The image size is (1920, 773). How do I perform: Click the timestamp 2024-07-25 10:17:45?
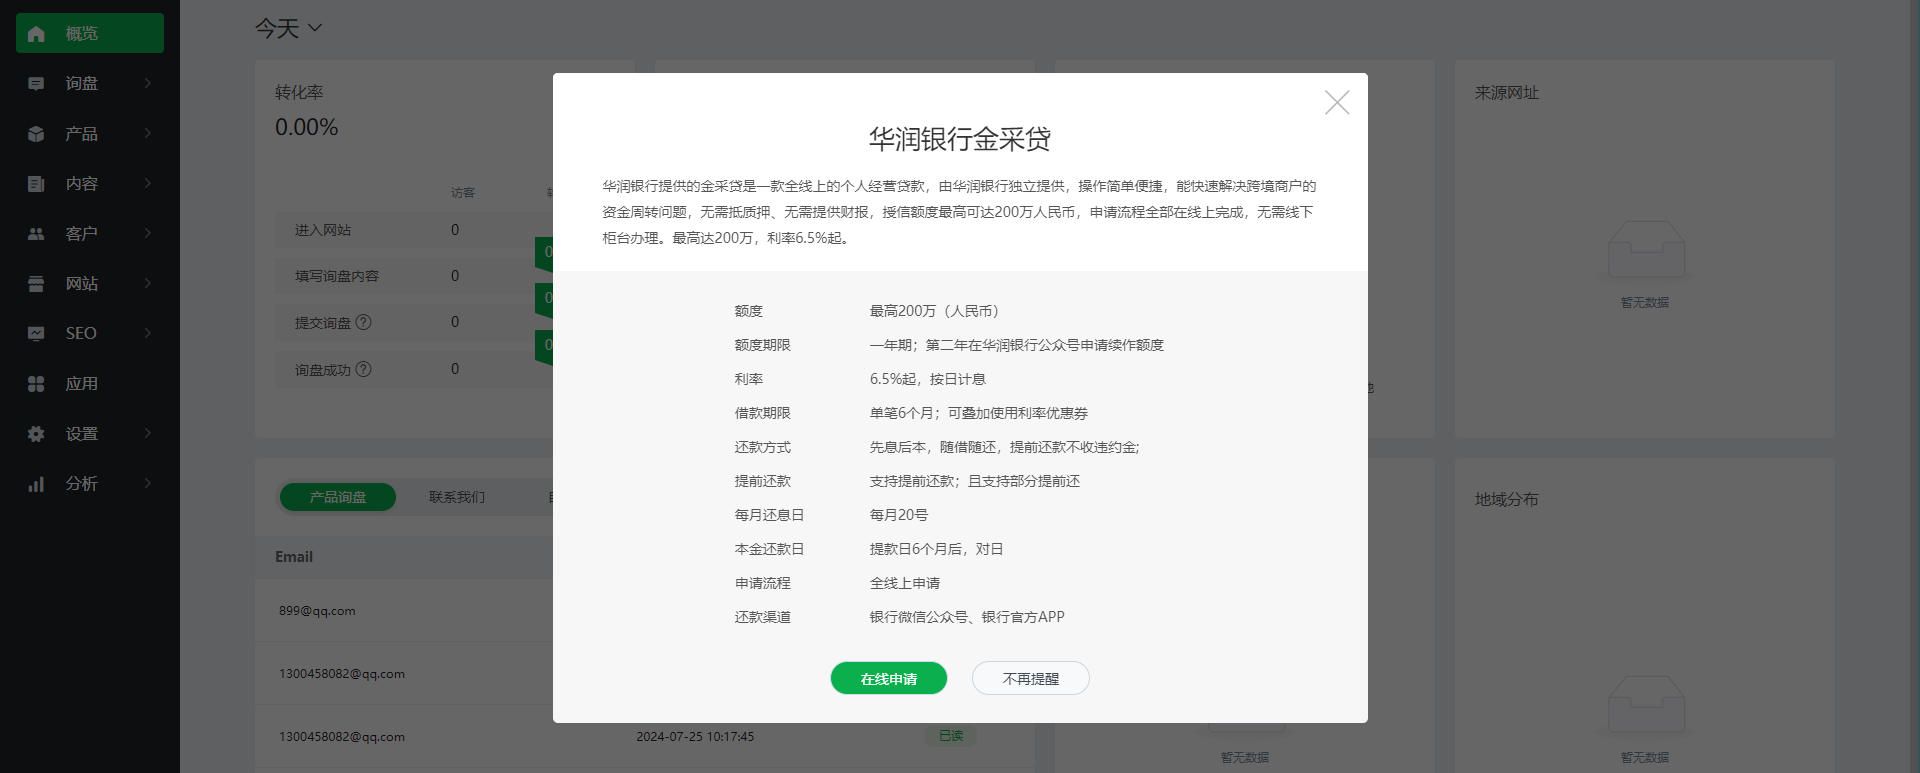click(695, 737)
